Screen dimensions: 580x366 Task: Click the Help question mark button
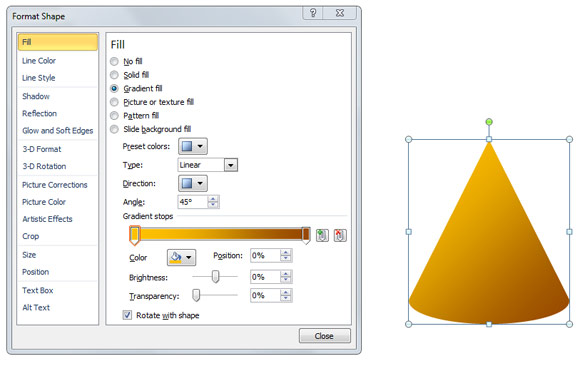click(313, 13)
